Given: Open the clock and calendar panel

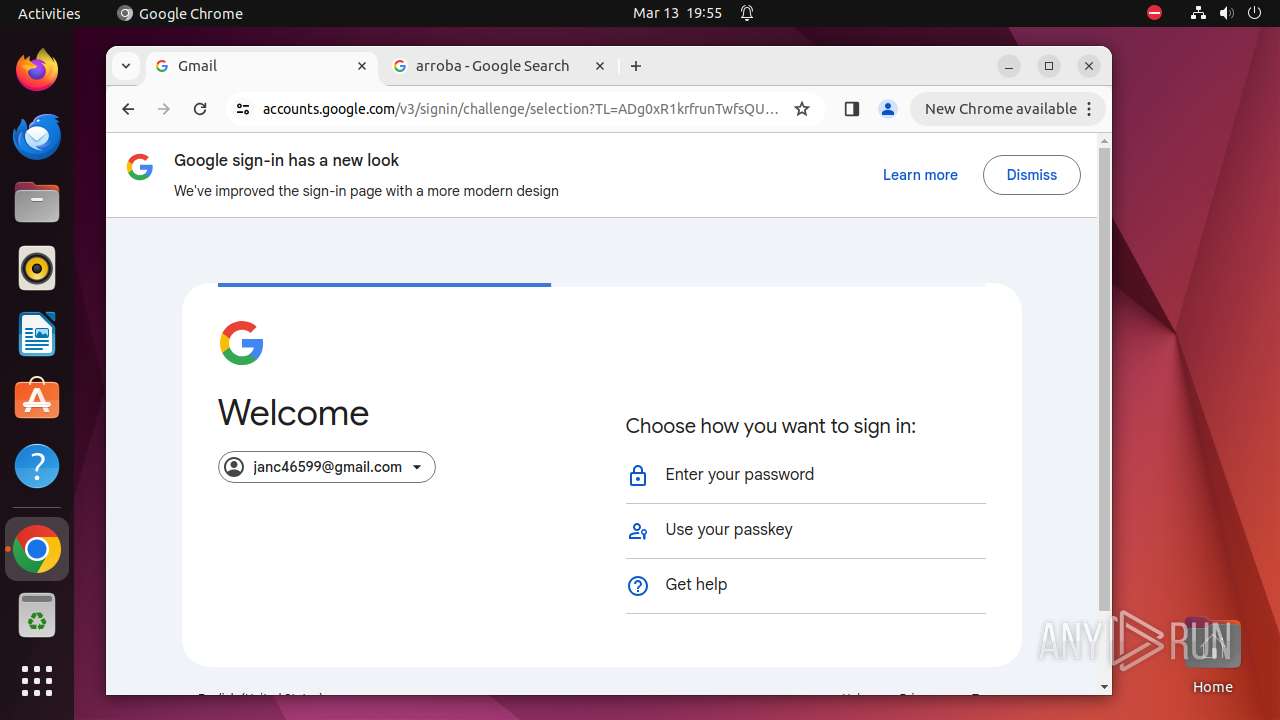Looking at the screenshot, I should 677,13.
